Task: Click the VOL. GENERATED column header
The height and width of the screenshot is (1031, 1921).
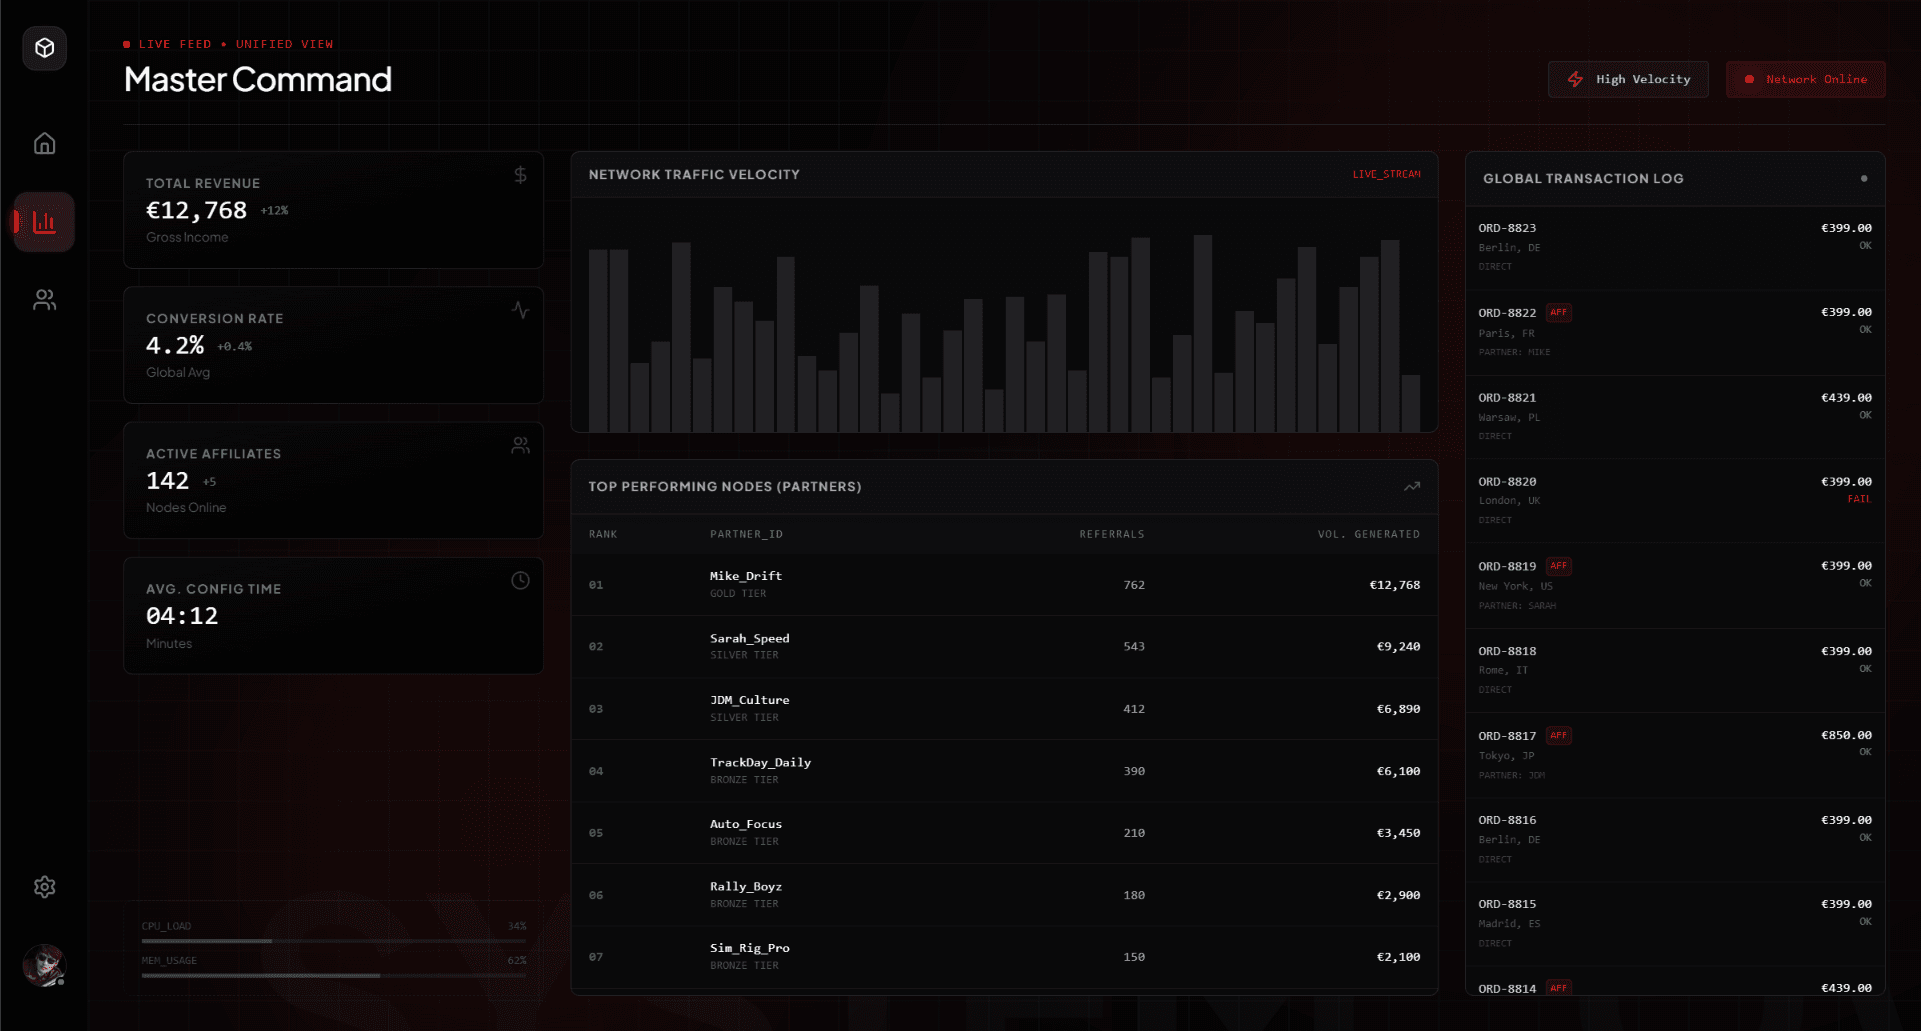Action: tap(1368, 535)
